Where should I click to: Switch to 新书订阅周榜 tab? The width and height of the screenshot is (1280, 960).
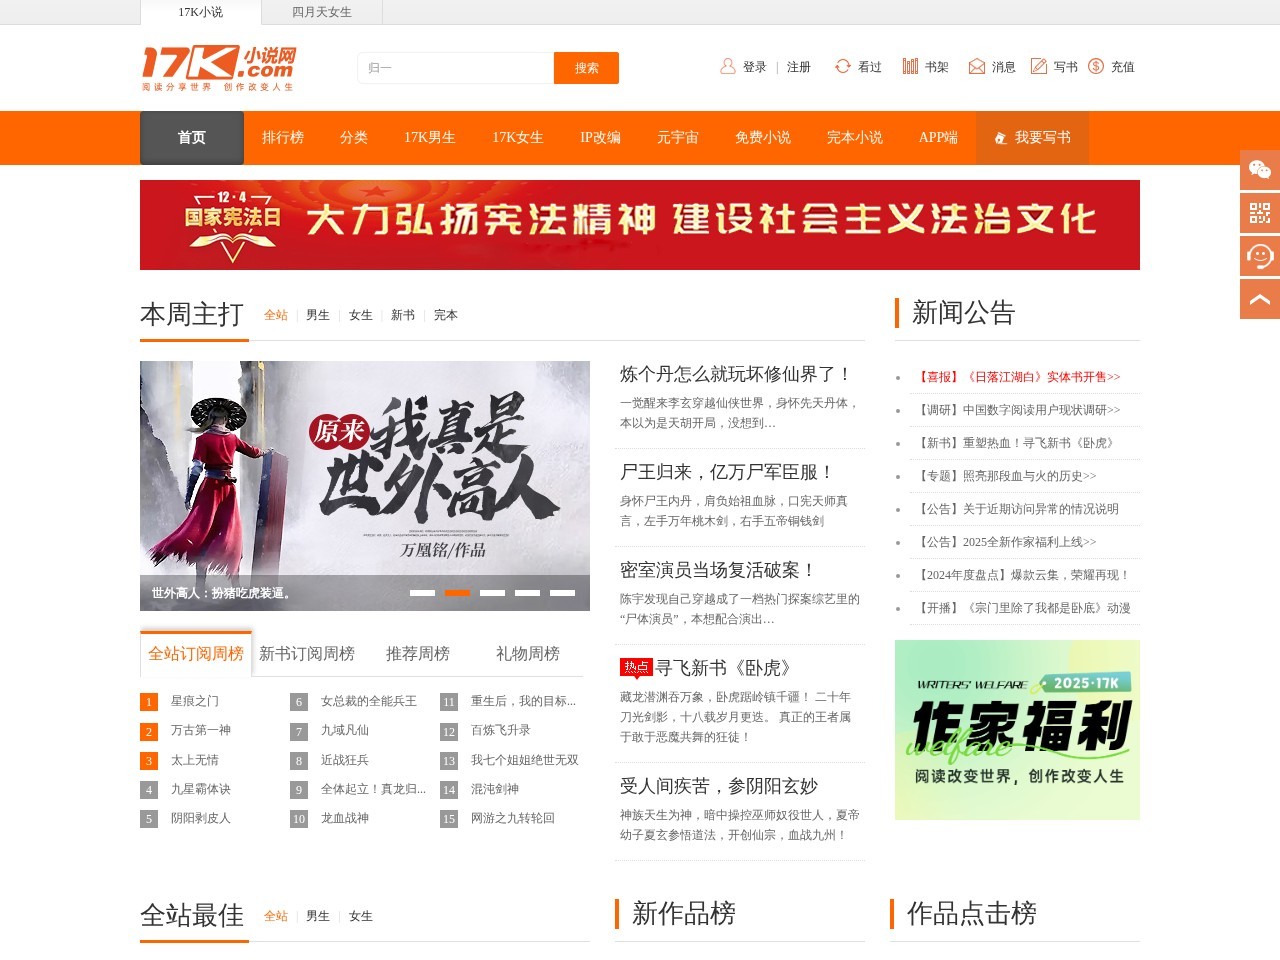pyautogui.click(x=306, y=654)
